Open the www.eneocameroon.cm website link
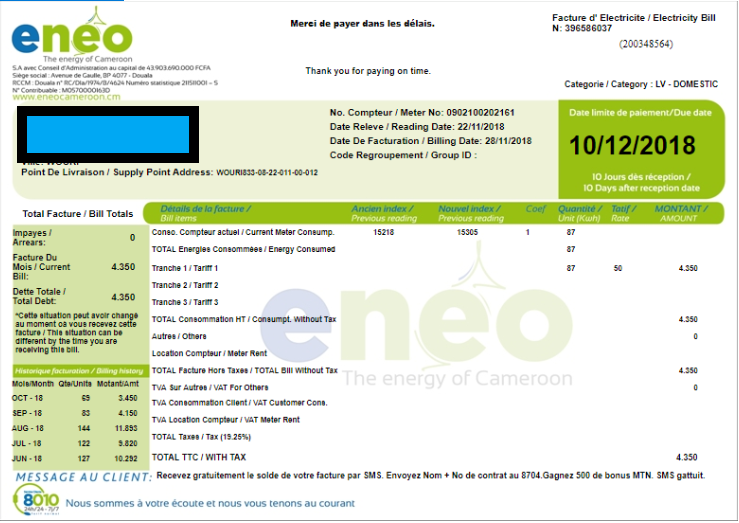The height and width of the screenshot is (523, 739). pos(66,97)
